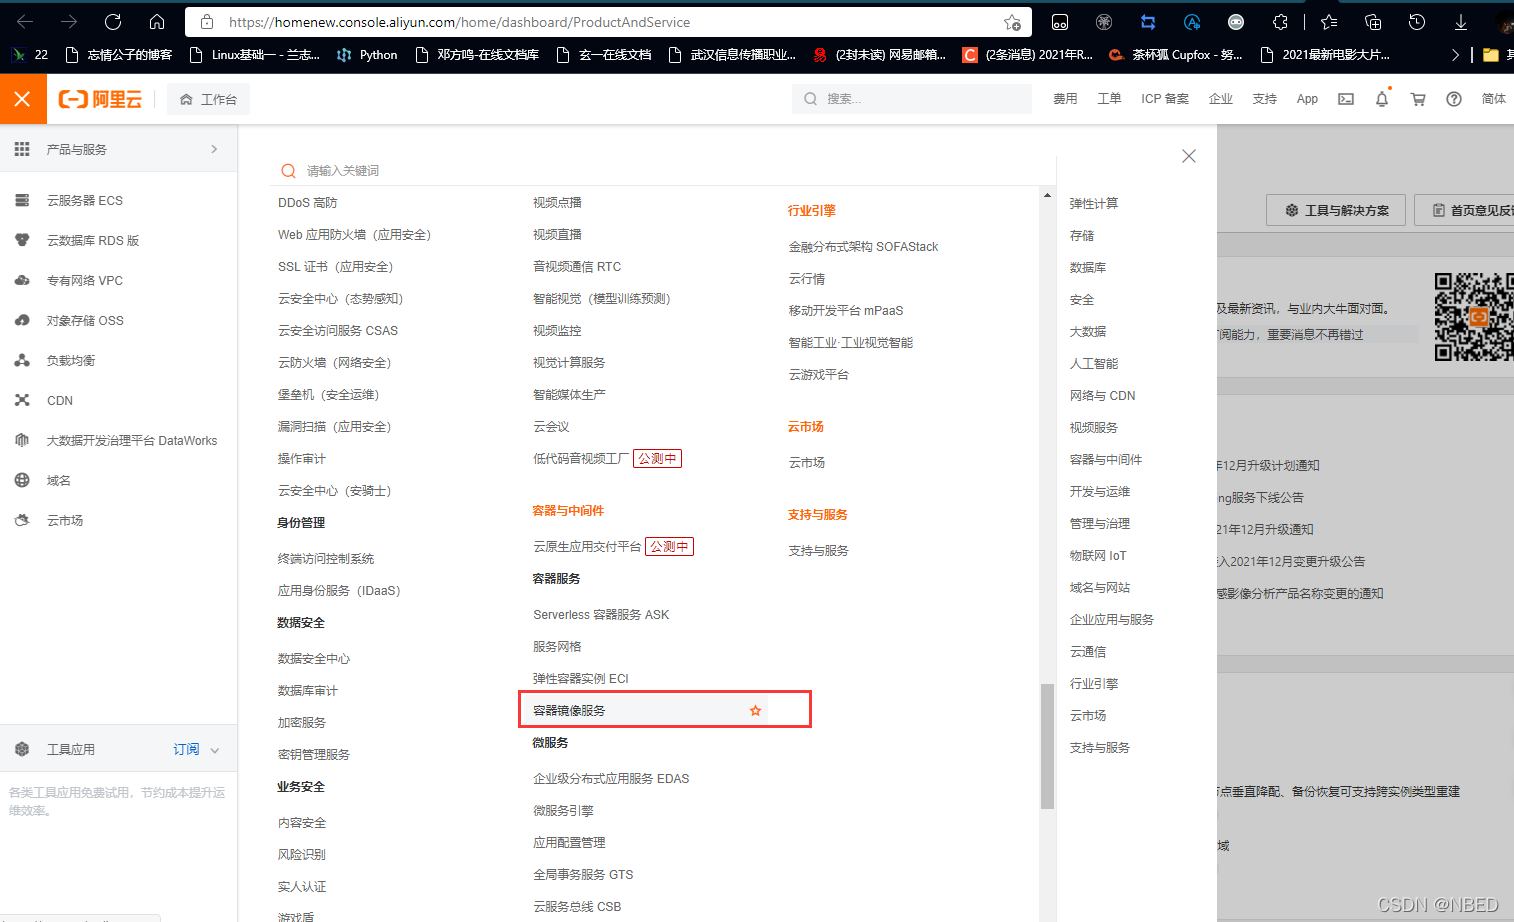Open the shopping cart icon
Image resolution: width=1514 pixels, height=922 pixels.
coord(1418,99)
